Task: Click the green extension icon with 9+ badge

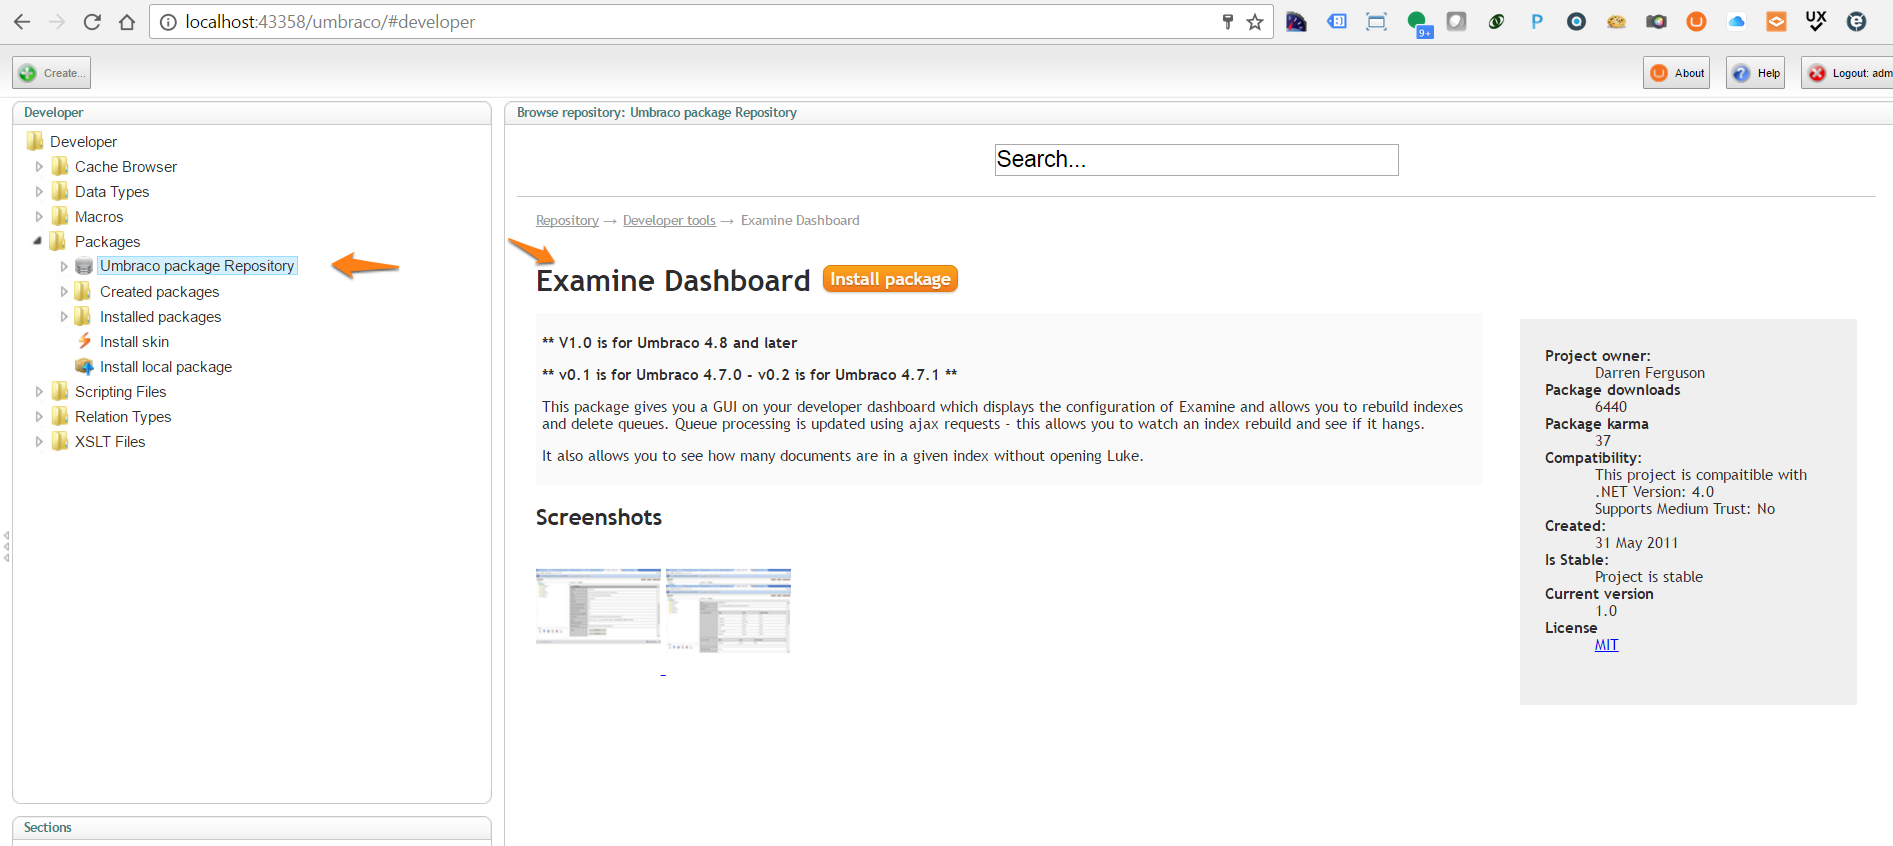Action: coord(1419,23)
